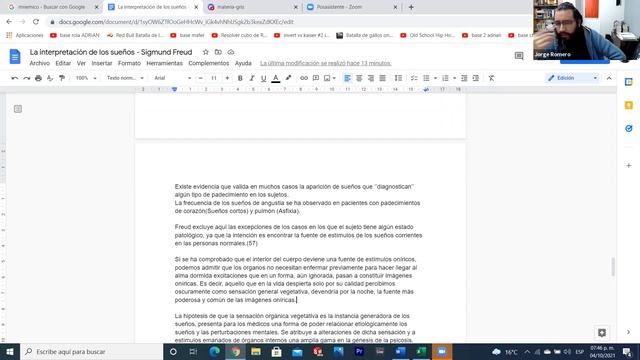This screenshot has height=360, width=640.
Task: Insert a numbered list
Action: pos(445,78)
